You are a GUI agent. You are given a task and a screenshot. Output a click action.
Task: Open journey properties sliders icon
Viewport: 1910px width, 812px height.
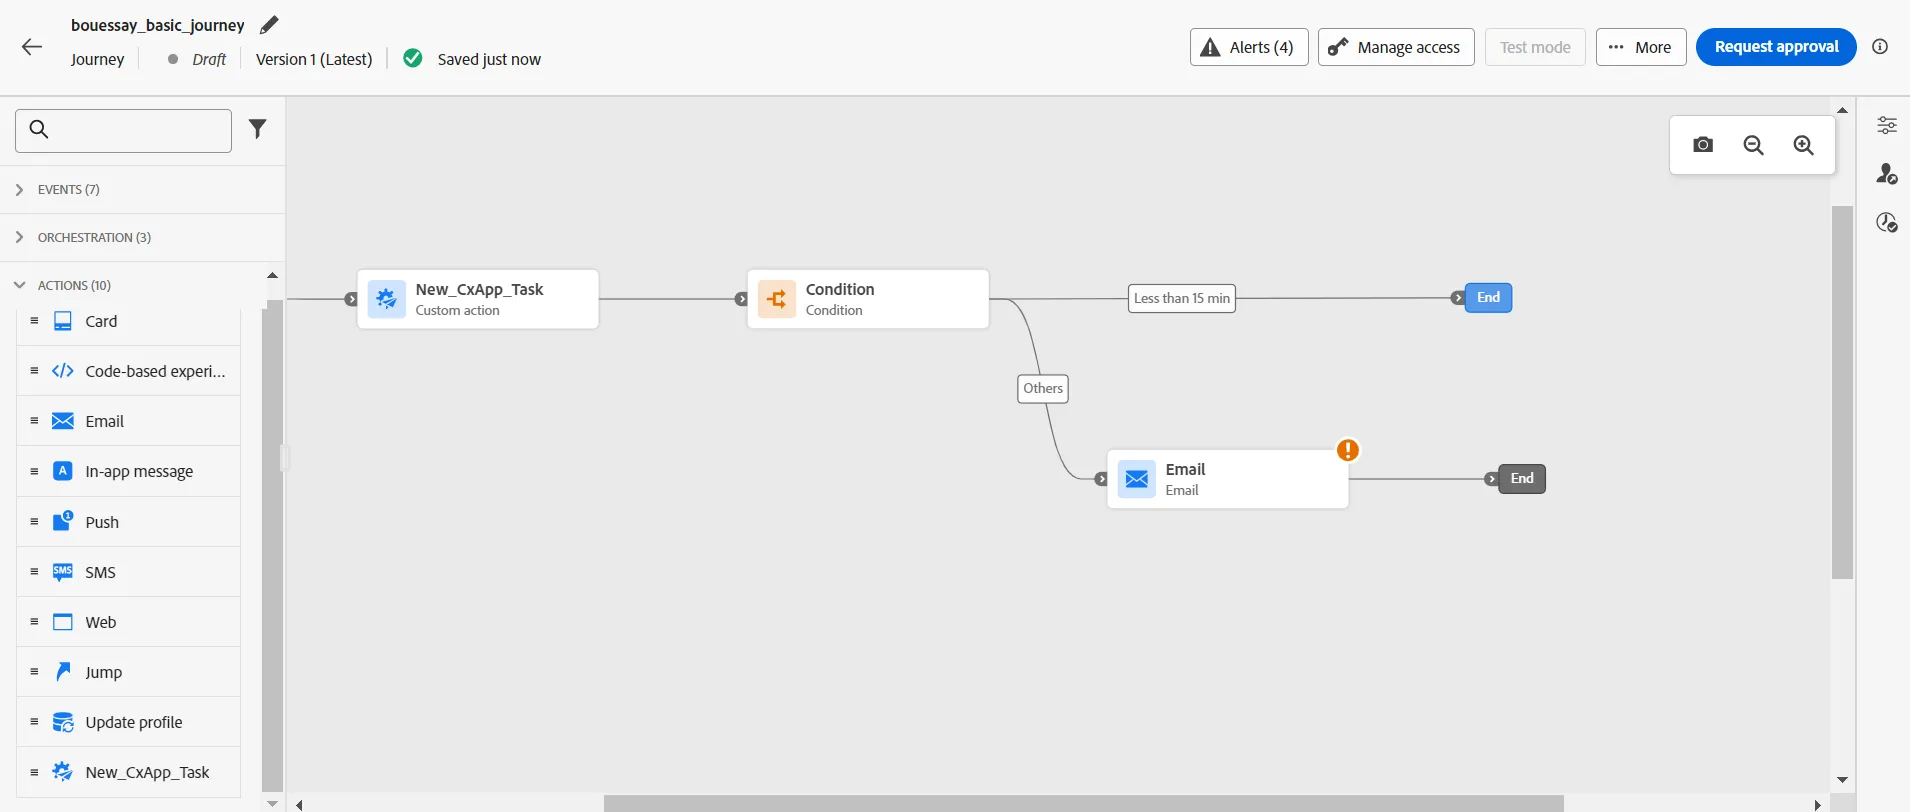(x=1886, y=125)
